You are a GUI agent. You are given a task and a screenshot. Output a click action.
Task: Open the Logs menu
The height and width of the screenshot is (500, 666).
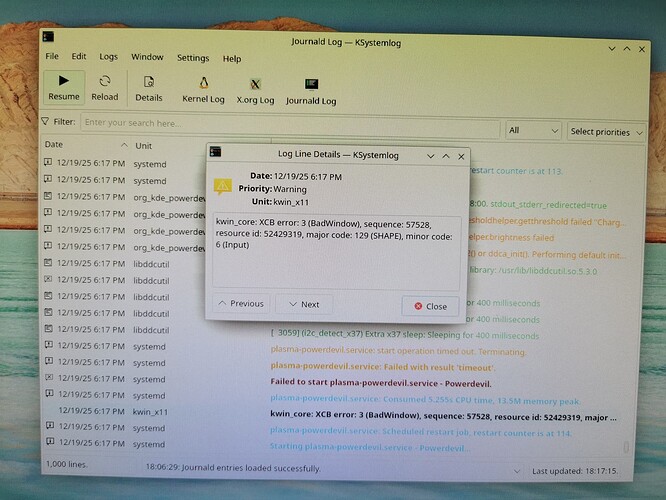click(108, 57)
